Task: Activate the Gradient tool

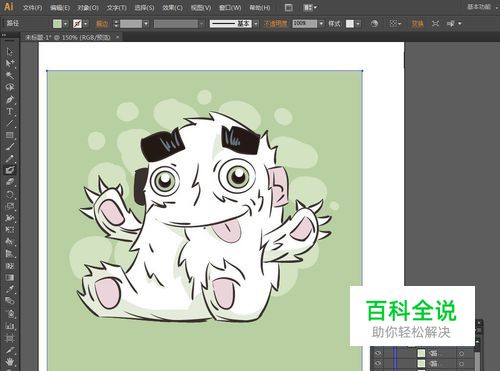Action: [x=9, y=277]
